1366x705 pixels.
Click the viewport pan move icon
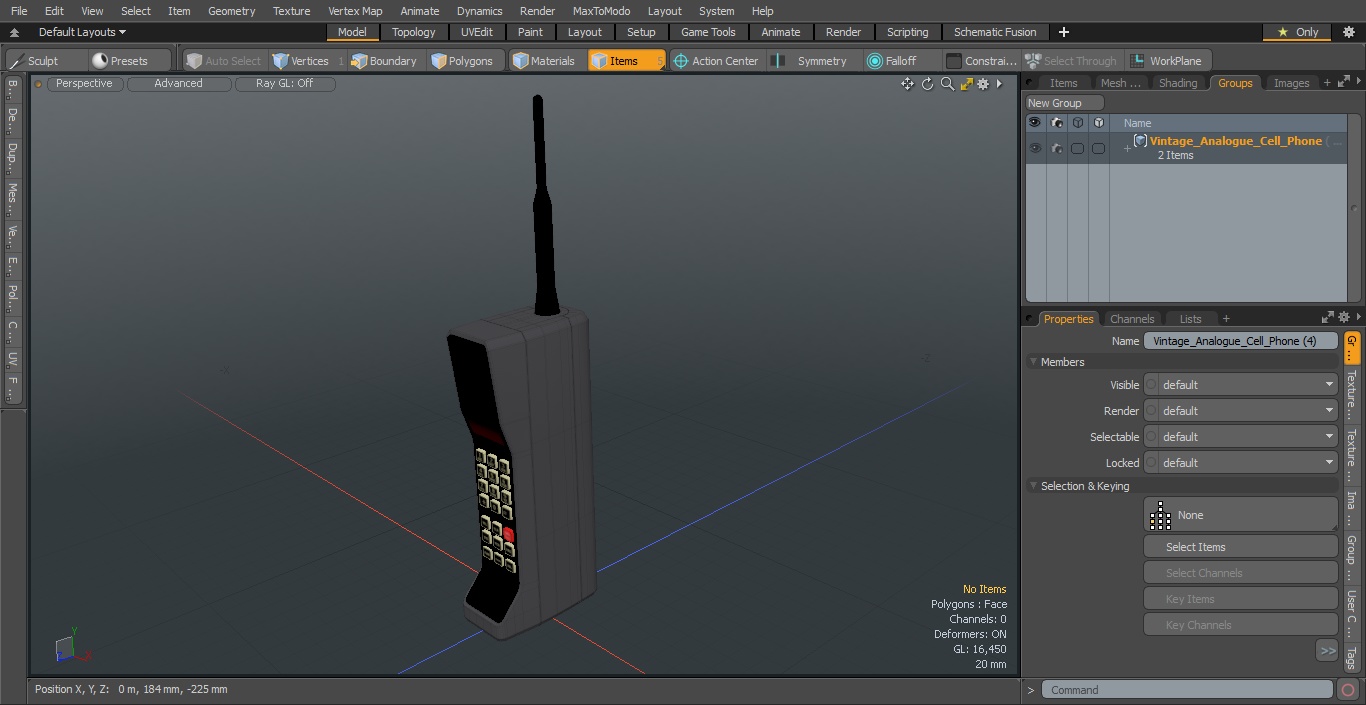tap(907, 84)
